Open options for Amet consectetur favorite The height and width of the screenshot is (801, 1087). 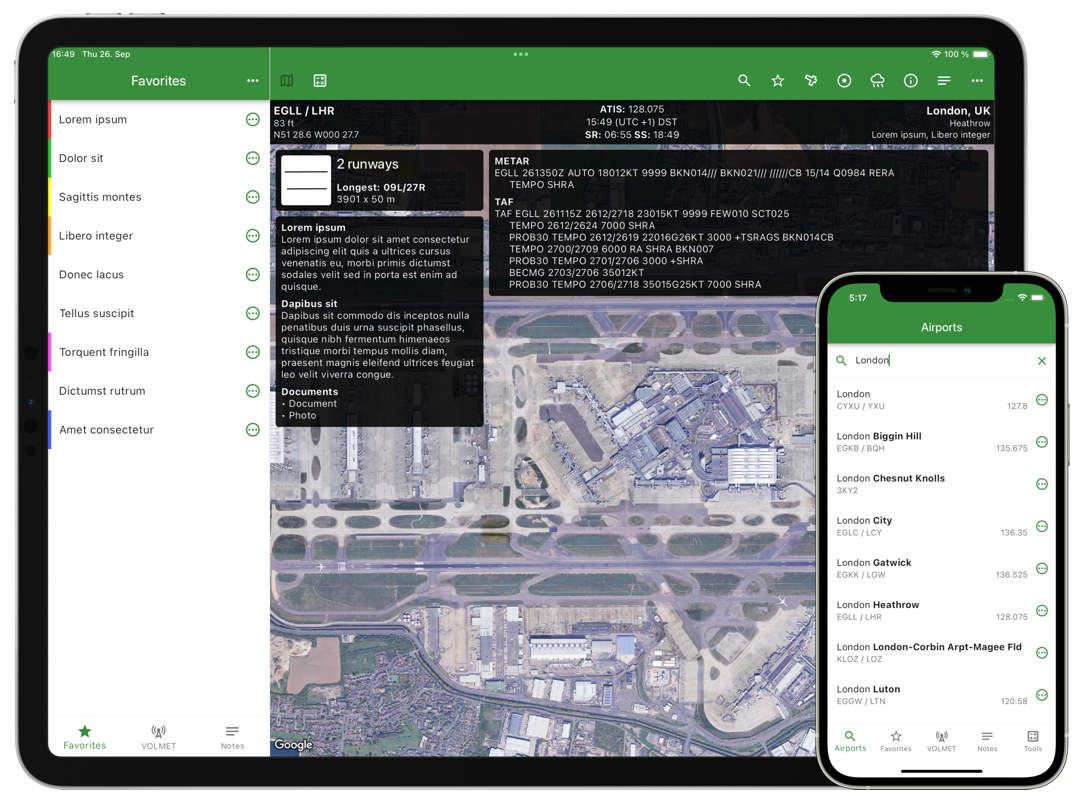coord(253,430)
